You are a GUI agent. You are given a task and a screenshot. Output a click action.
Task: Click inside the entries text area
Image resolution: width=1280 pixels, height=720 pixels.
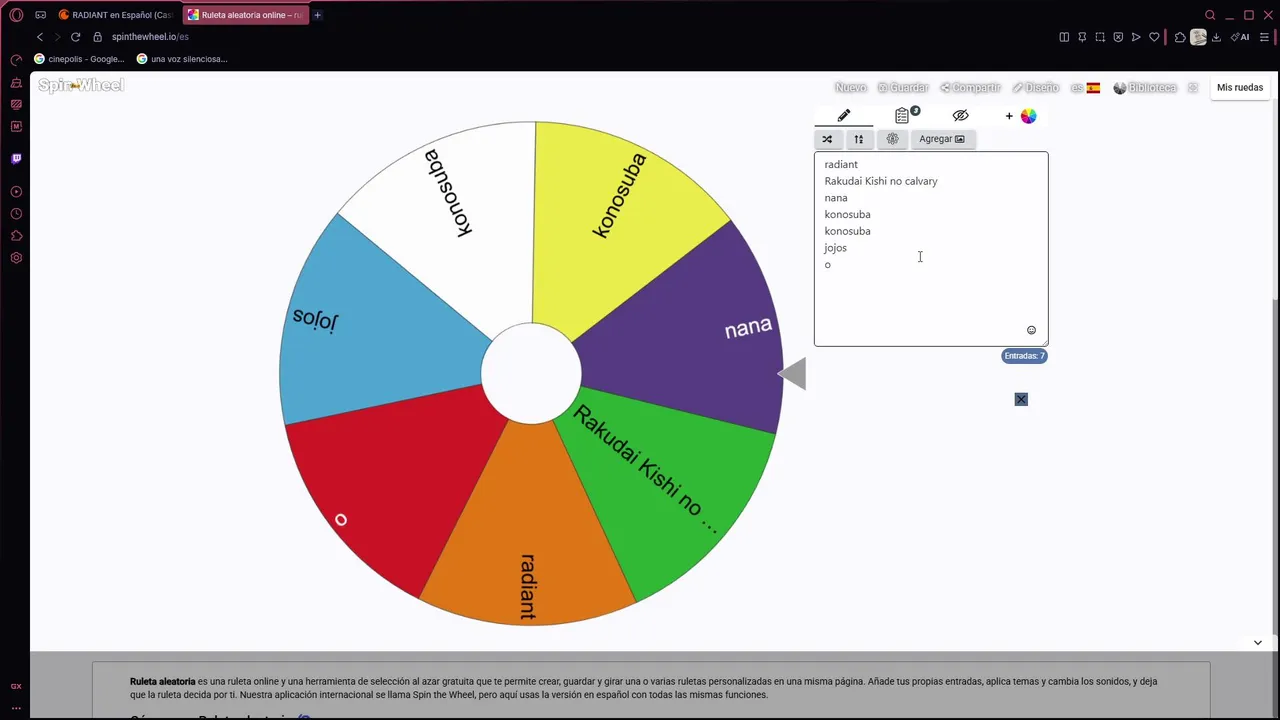coord(931,249)
